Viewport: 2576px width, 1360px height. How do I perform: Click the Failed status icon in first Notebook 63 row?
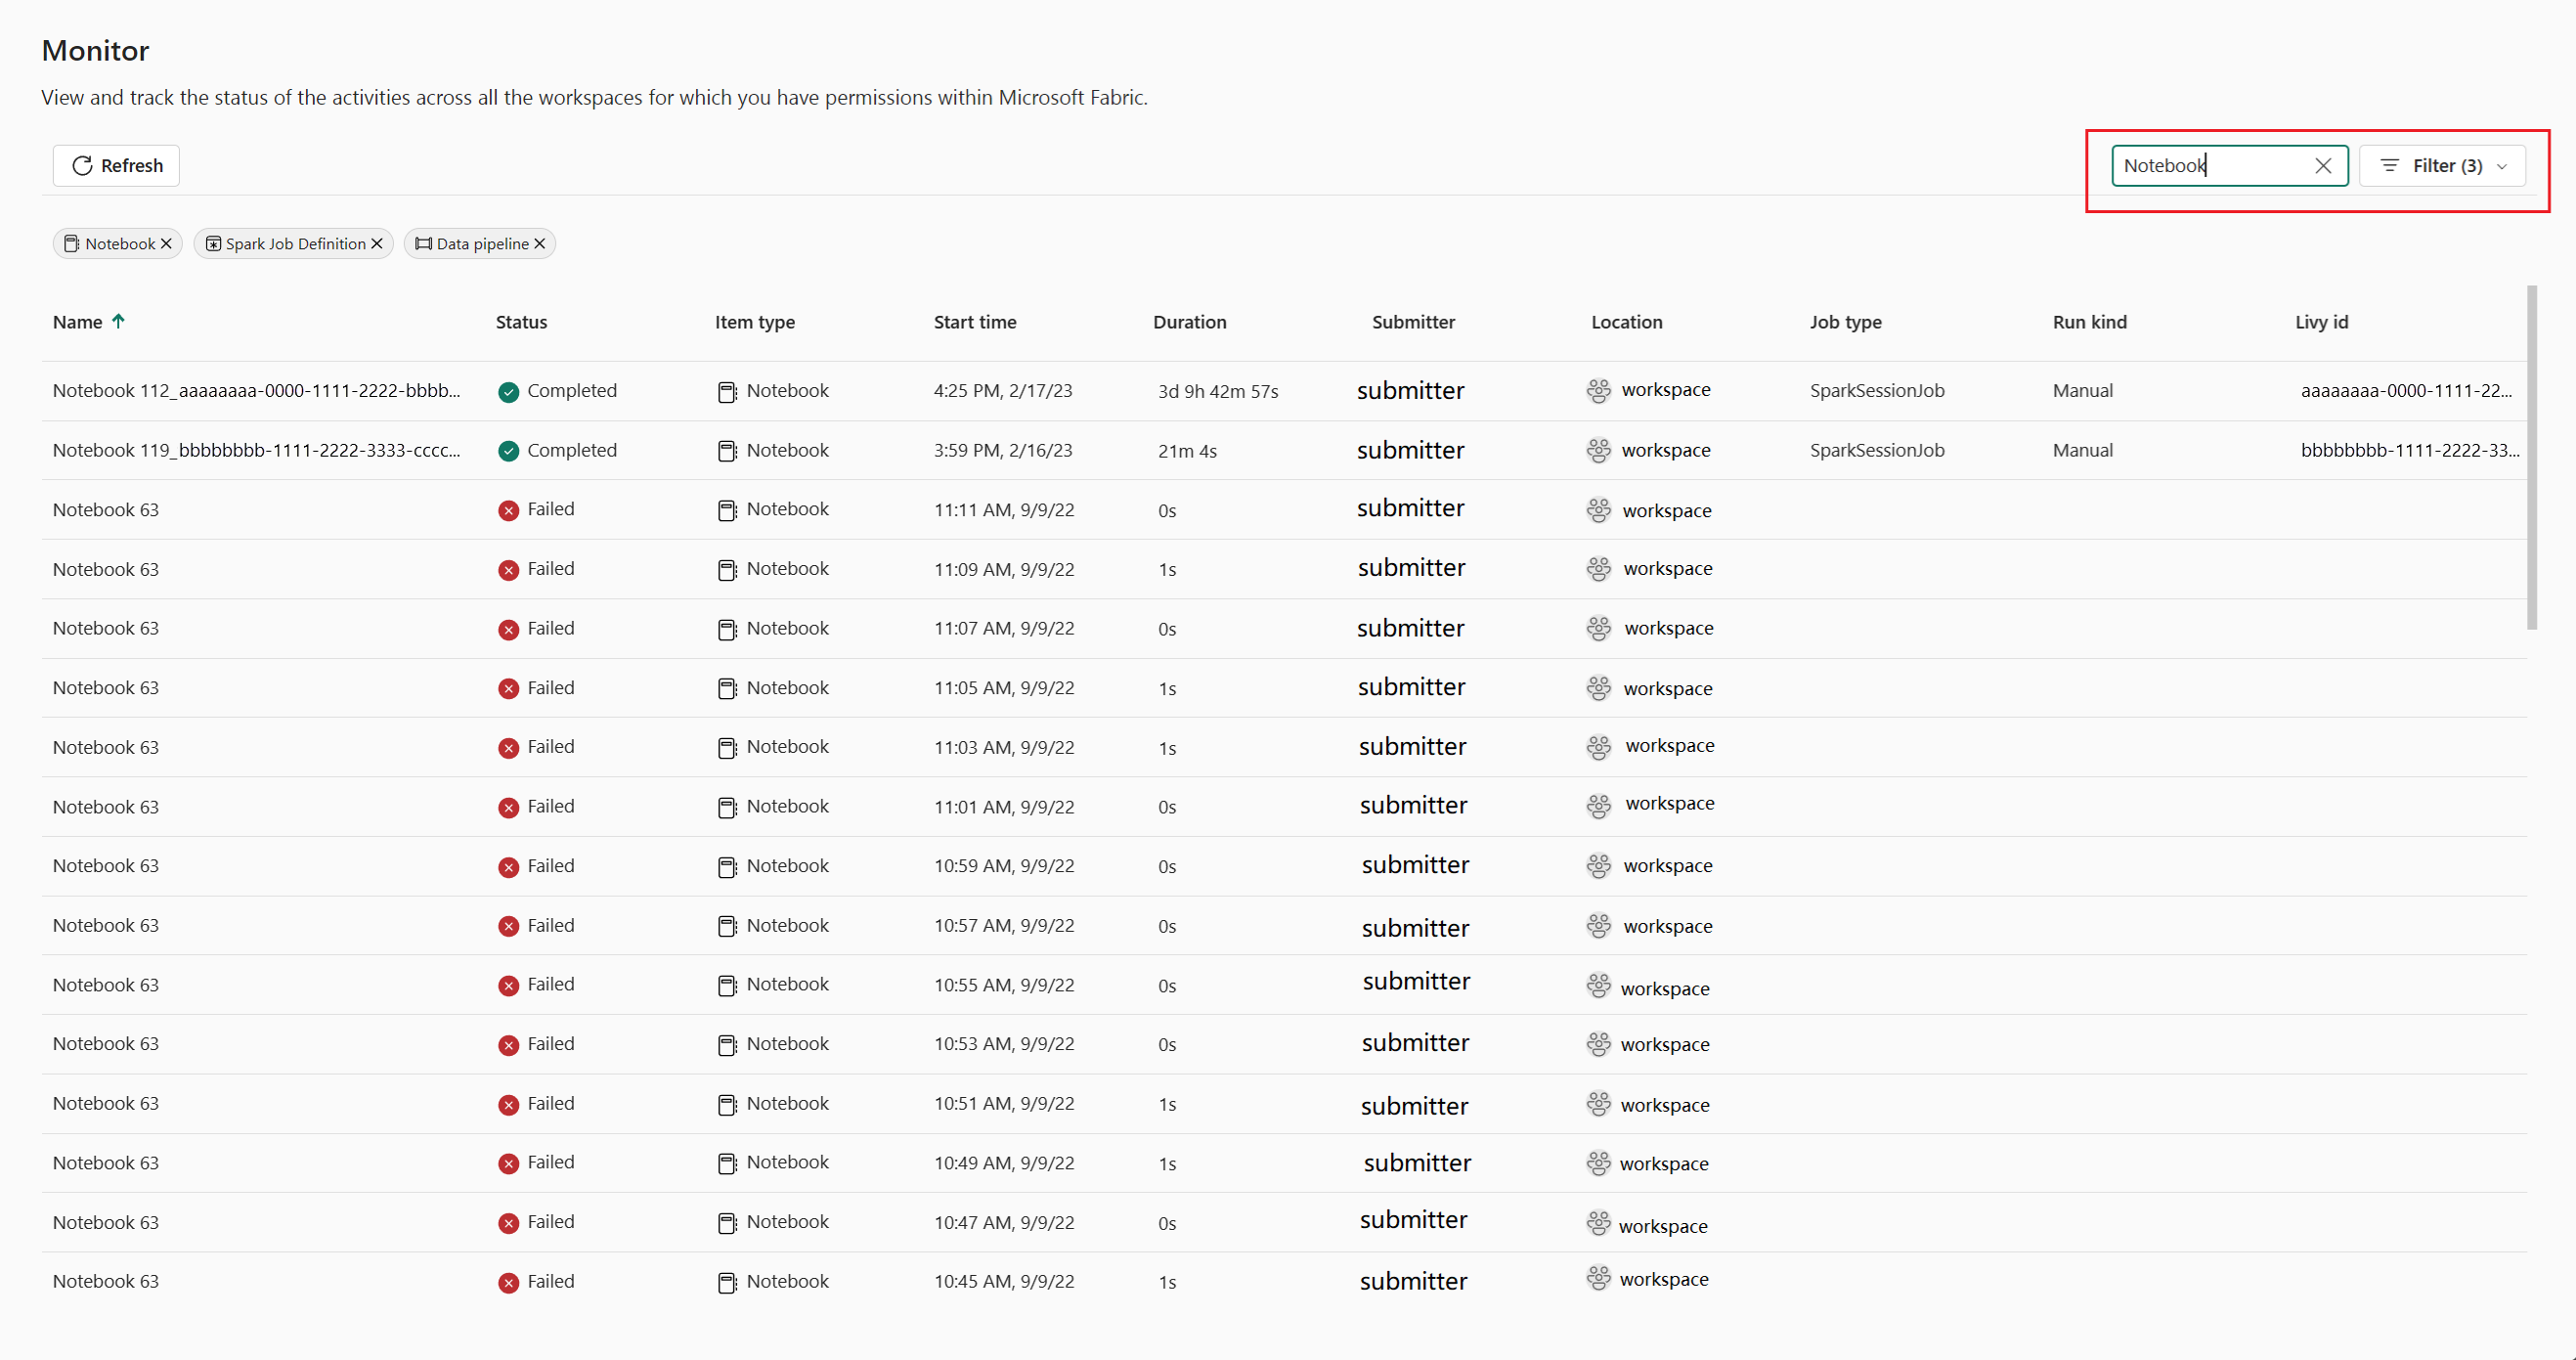(508, 511)
